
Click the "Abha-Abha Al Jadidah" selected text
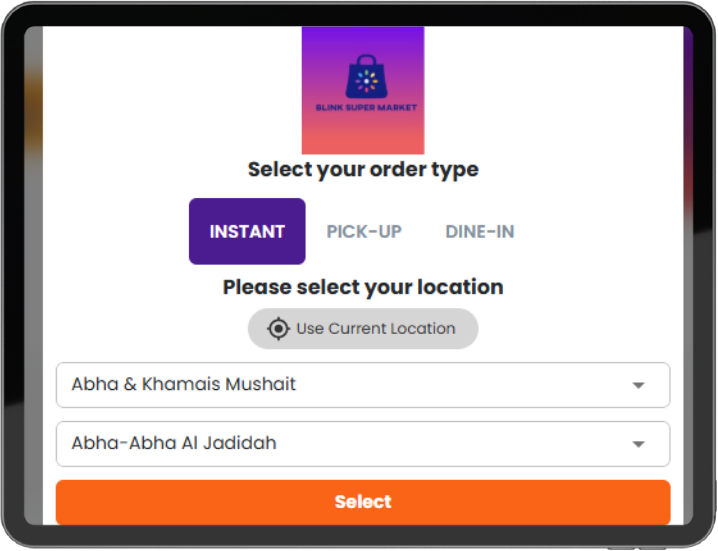[x=174, y=443]
